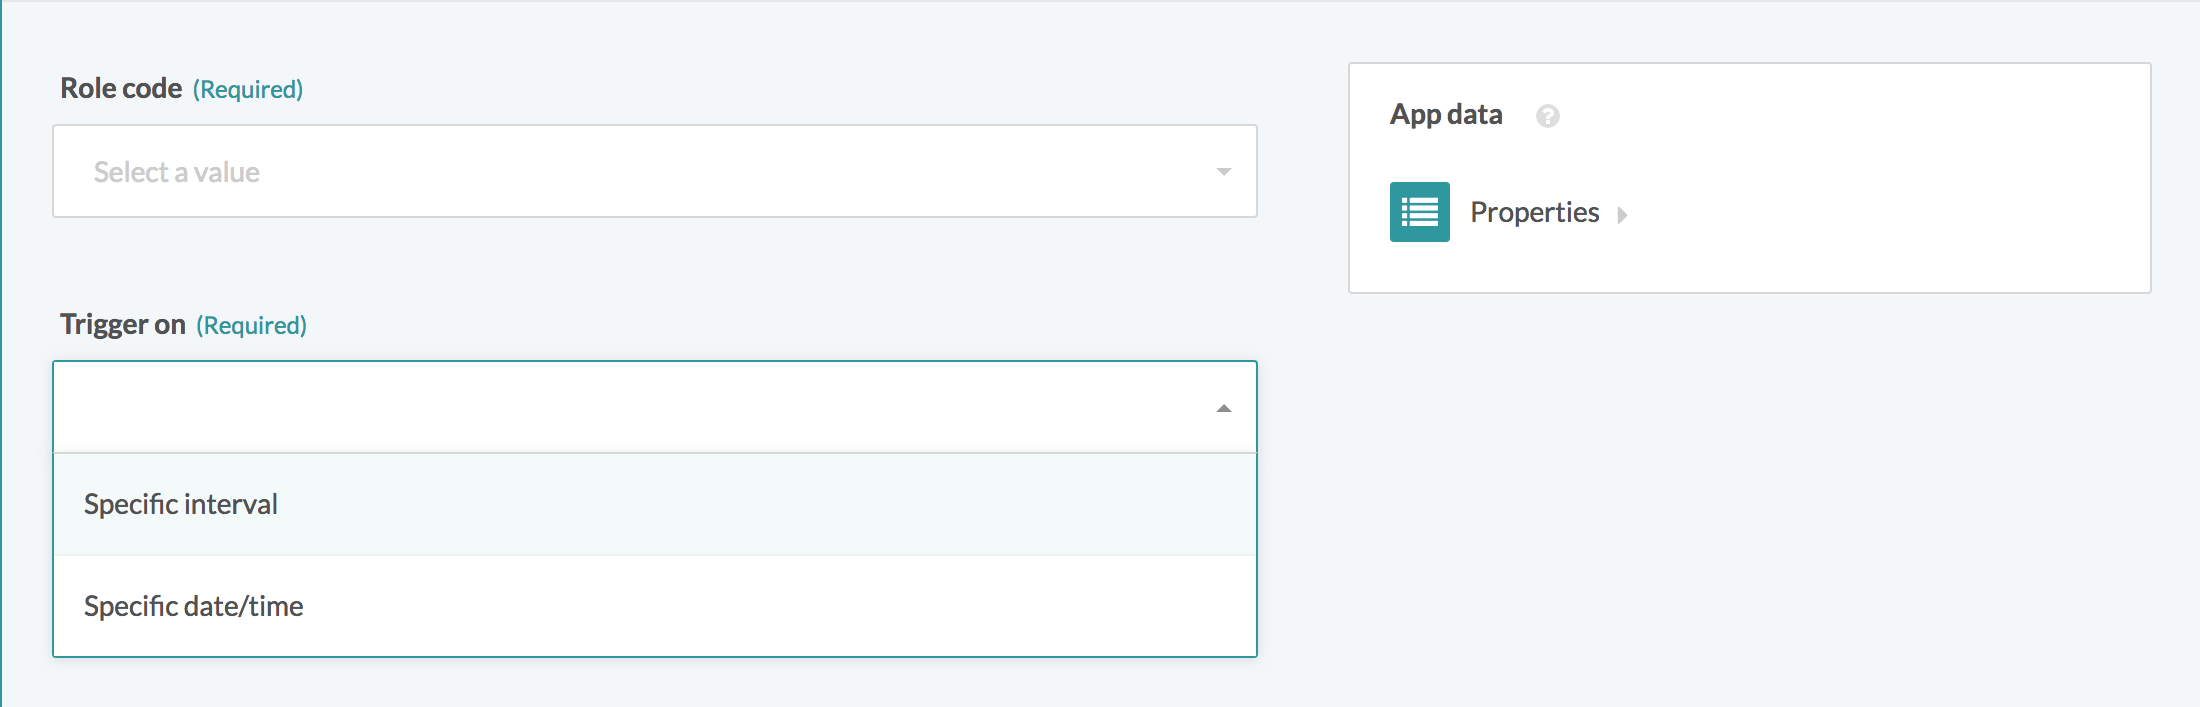Click "(Required)" beside Trigger on
Image resolution: width=2200 pixels, height=707 pixels.
point(251,326)
